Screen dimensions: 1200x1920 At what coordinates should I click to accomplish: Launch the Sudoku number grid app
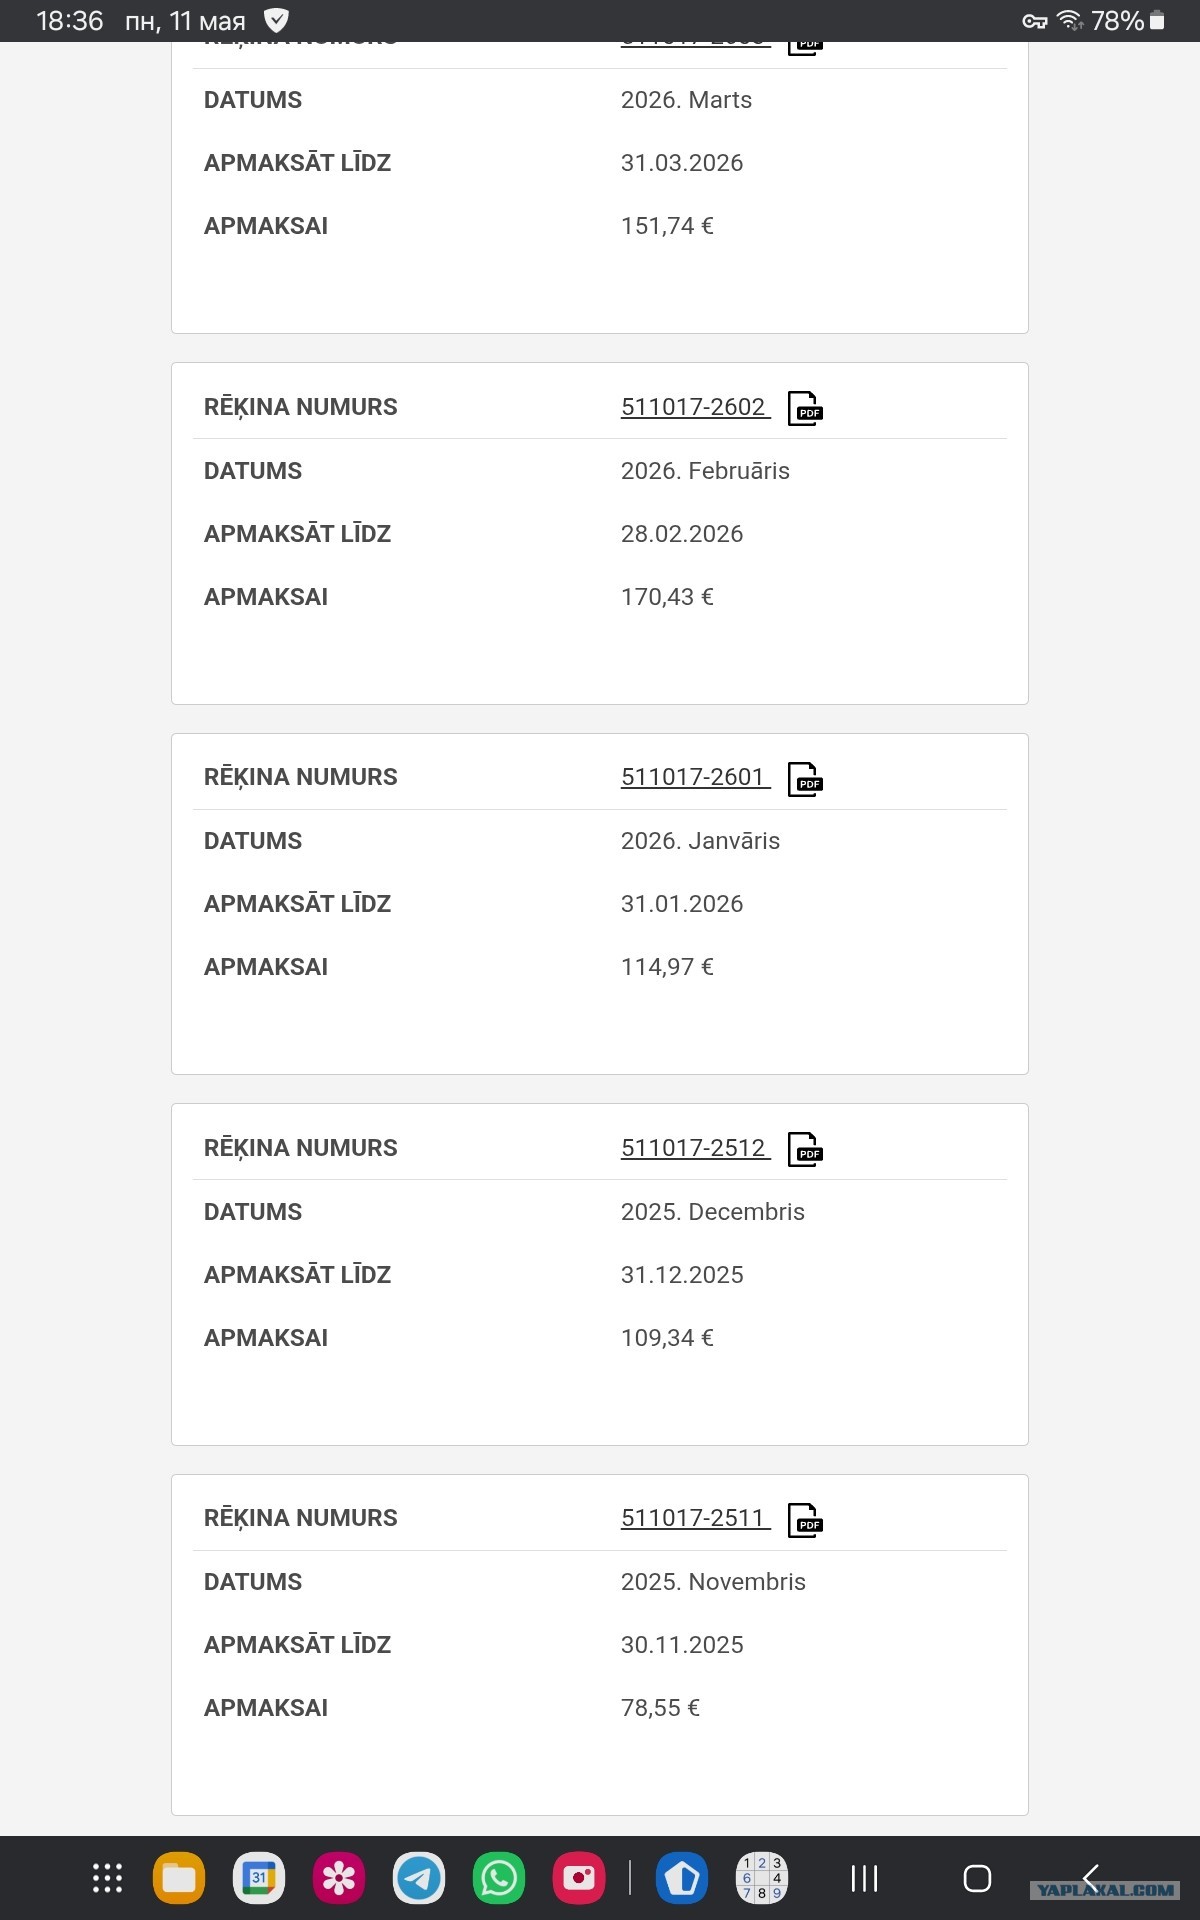[x=762, y=1878]
